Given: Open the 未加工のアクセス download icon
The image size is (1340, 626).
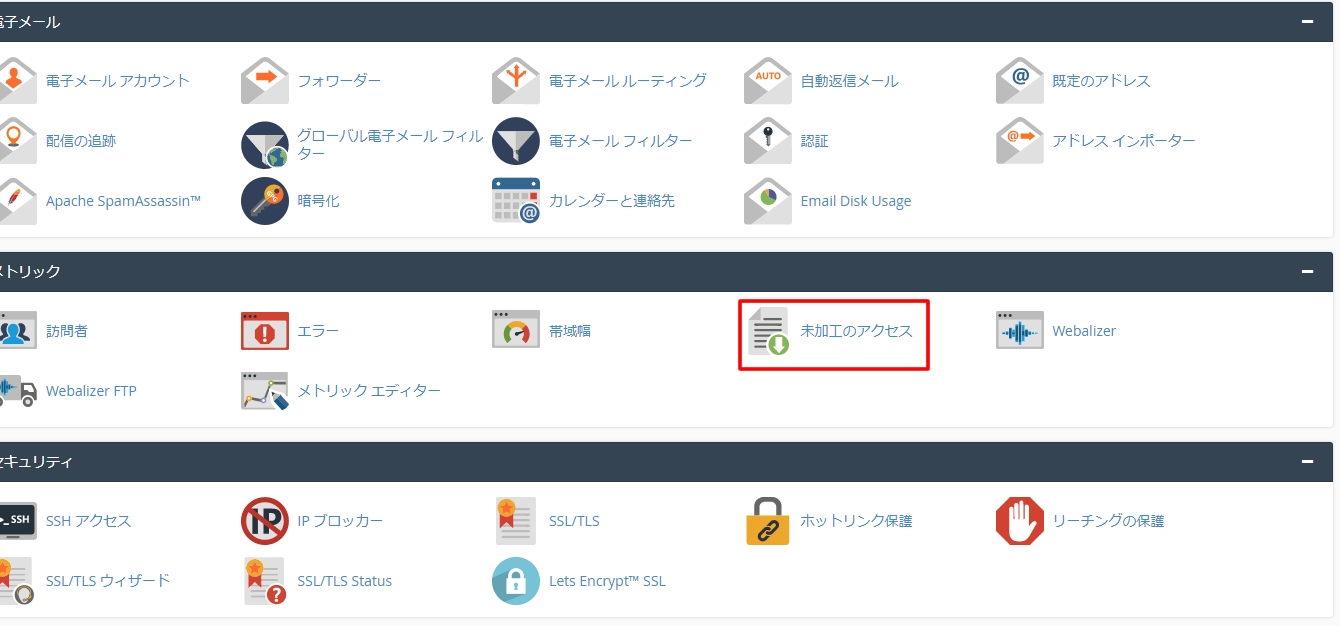Looking at the screenshot, I should 768,331.
